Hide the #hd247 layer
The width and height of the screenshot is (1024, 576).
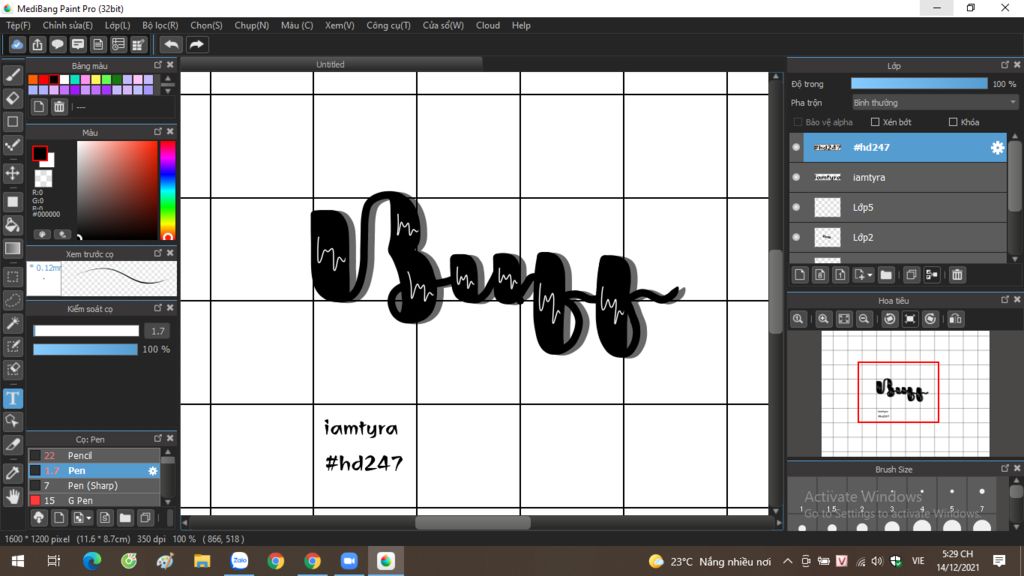pyautogui.click(x=795, y=148)
